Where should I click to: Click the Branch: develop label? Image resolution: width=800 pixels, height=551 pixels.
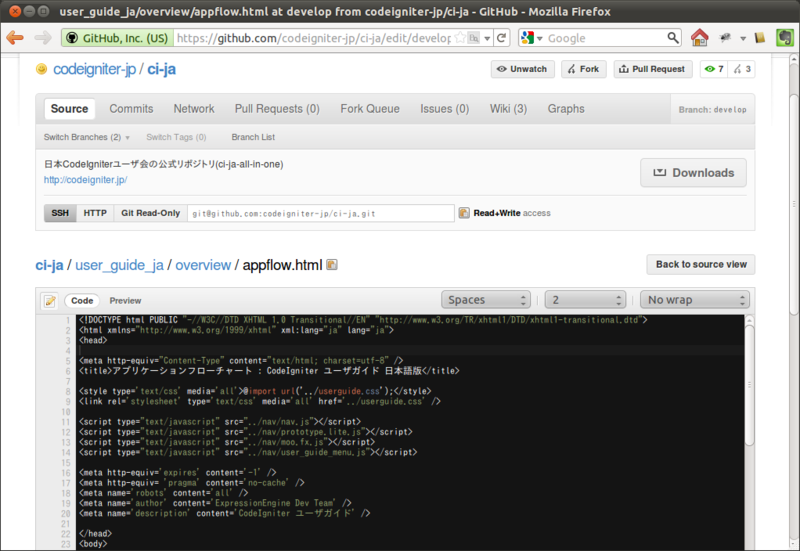click(712, 110)
